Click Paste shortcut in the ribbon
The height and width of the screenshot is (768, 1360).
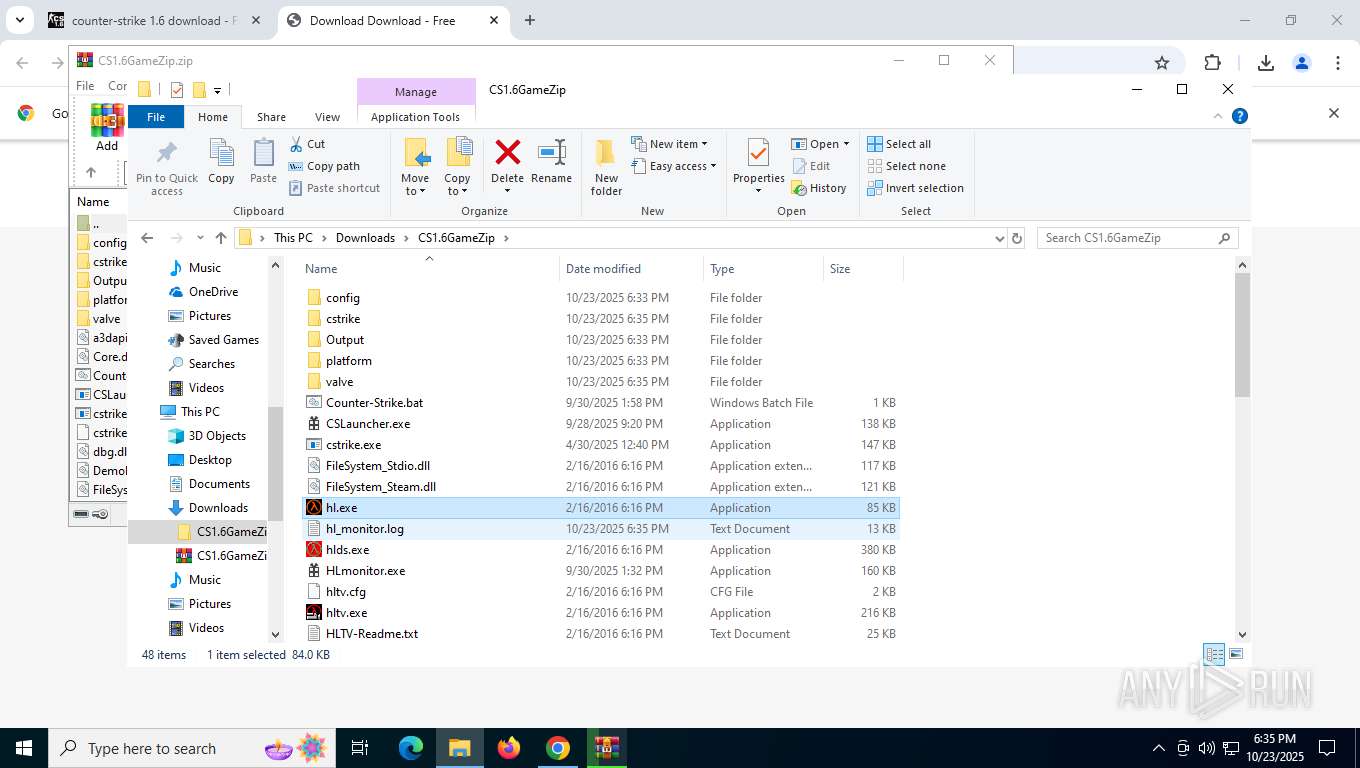click(334, 188)
